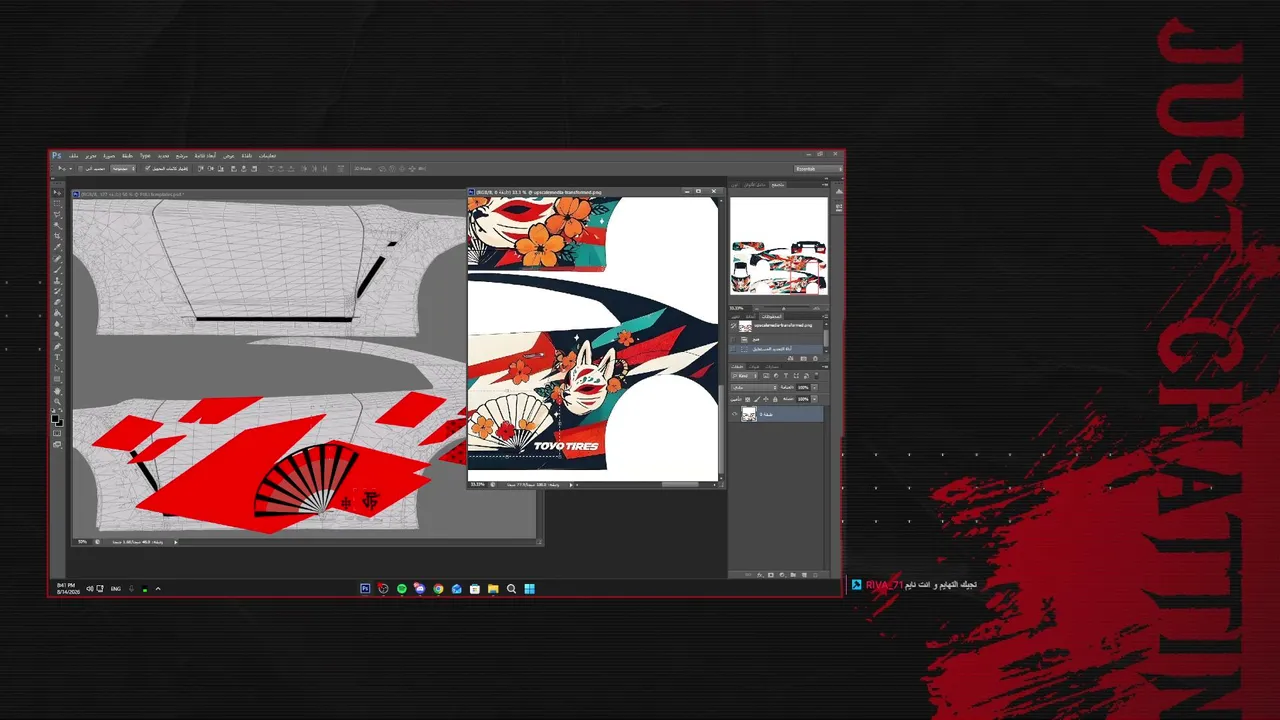Select the History Brush tool
This screenshot has width=1280, height=720.
(x=58, y=291)
